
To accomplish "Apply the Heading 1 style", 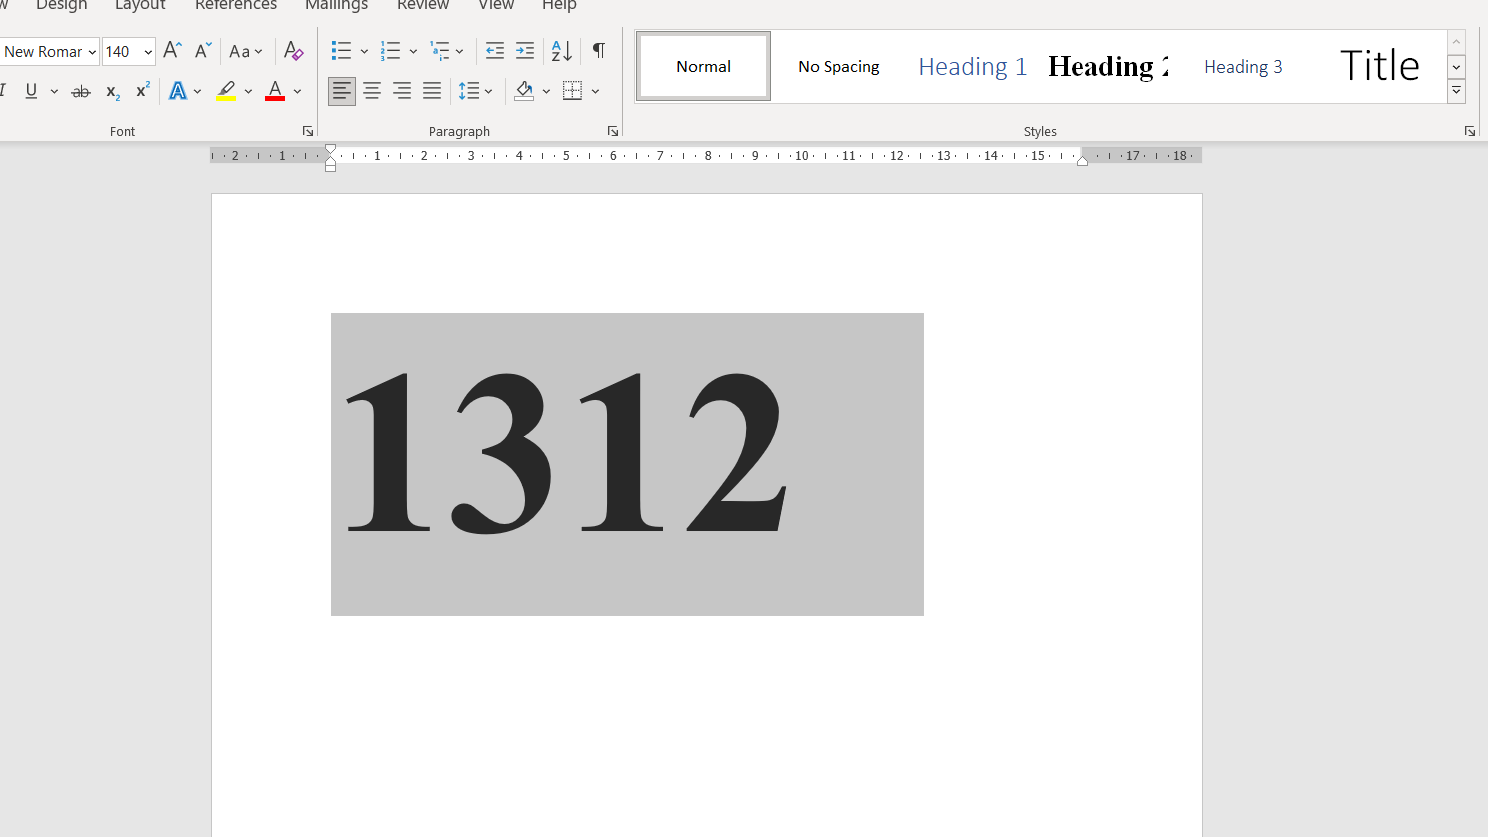I will coord(971,66).
